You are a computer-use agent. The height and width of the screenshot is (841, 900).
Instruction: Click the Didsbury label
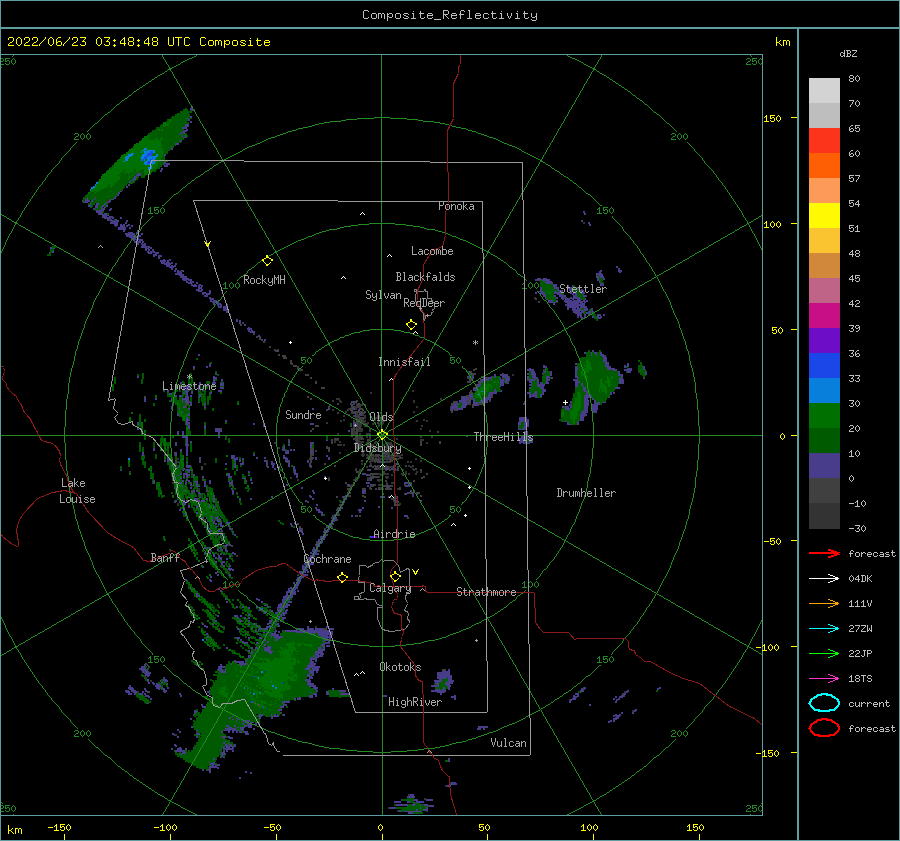pyautogui.click(x=377, y=448)
